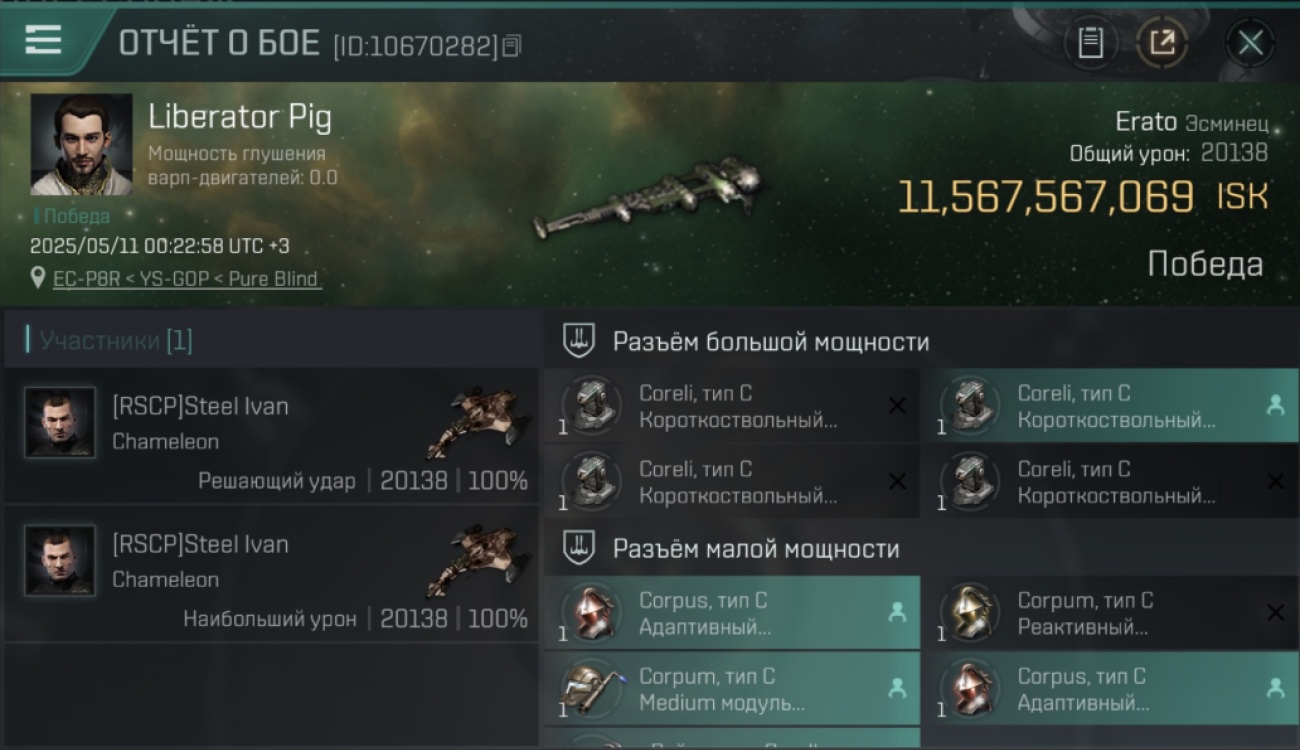View Liberator Pig's portrait

(81, 144)
